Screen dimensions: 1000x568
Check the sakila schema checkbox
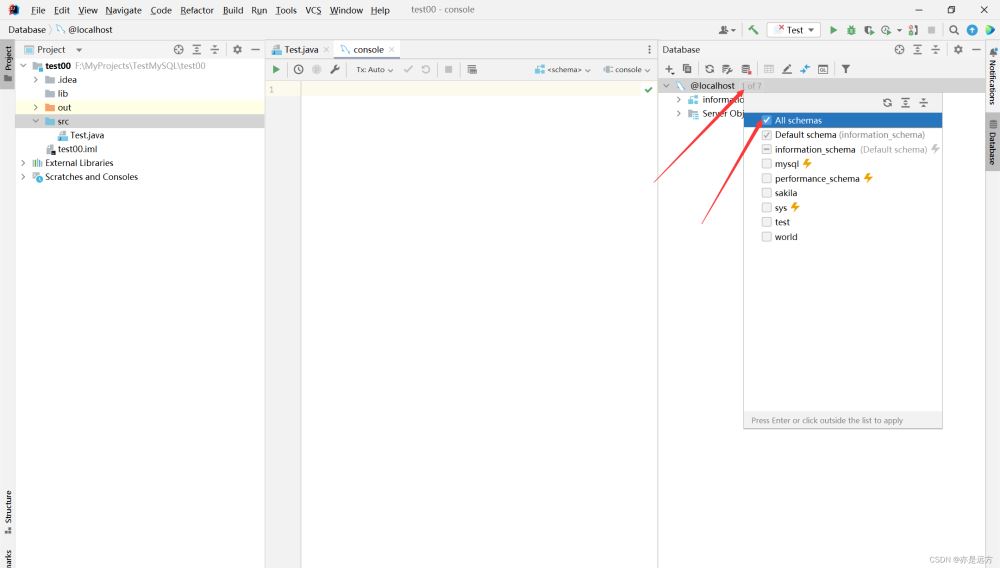pos(767,193)
